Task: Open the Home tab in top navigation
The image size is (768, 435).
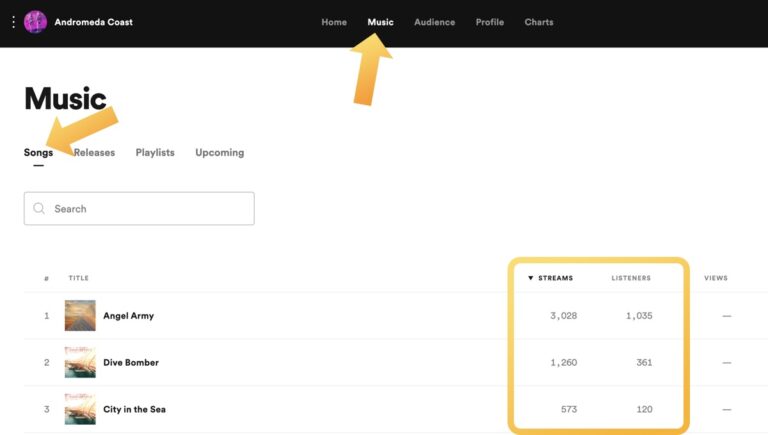Action: point(334,22)
